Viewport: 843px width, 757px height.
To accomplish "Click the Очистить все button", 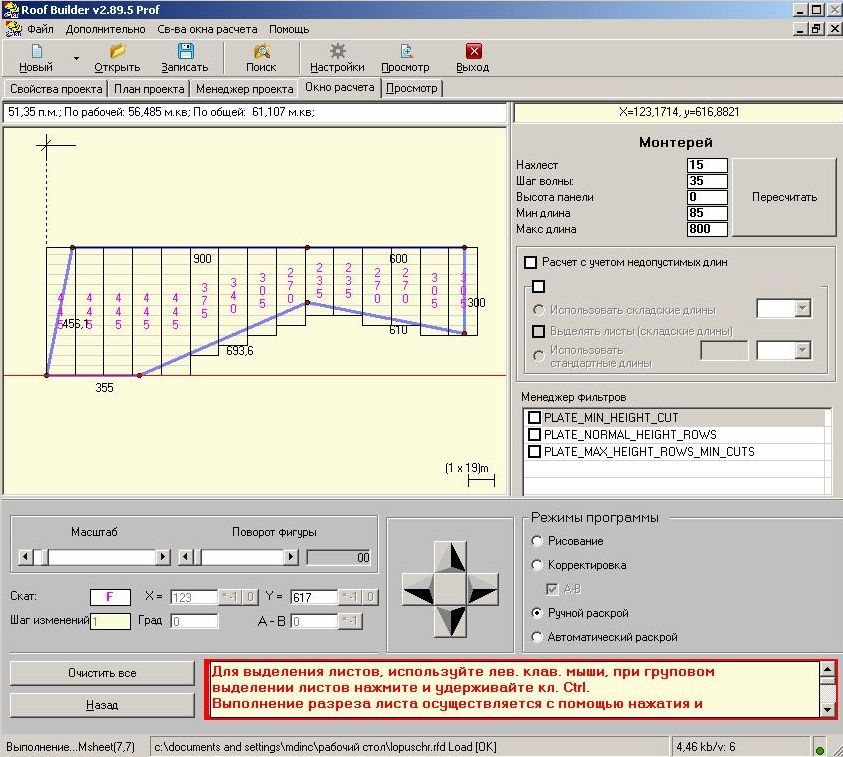I will (102, 673).
